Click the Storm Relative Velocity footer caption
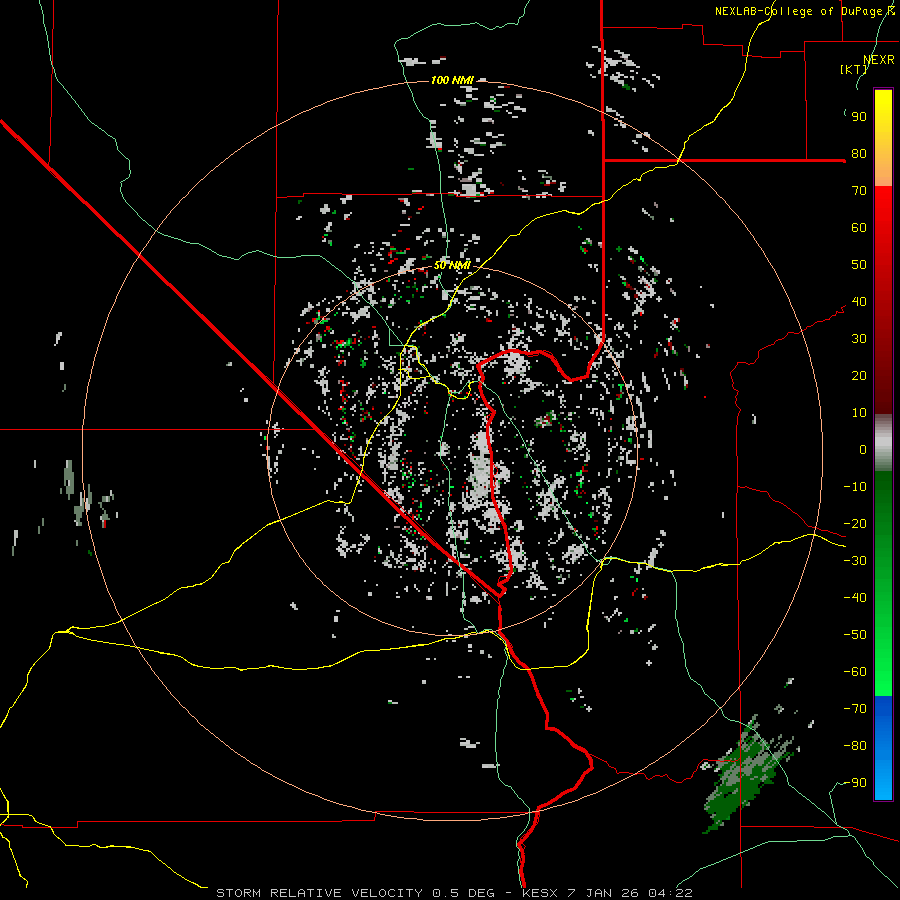The image size is (900, 900). [x=454, y=893]
